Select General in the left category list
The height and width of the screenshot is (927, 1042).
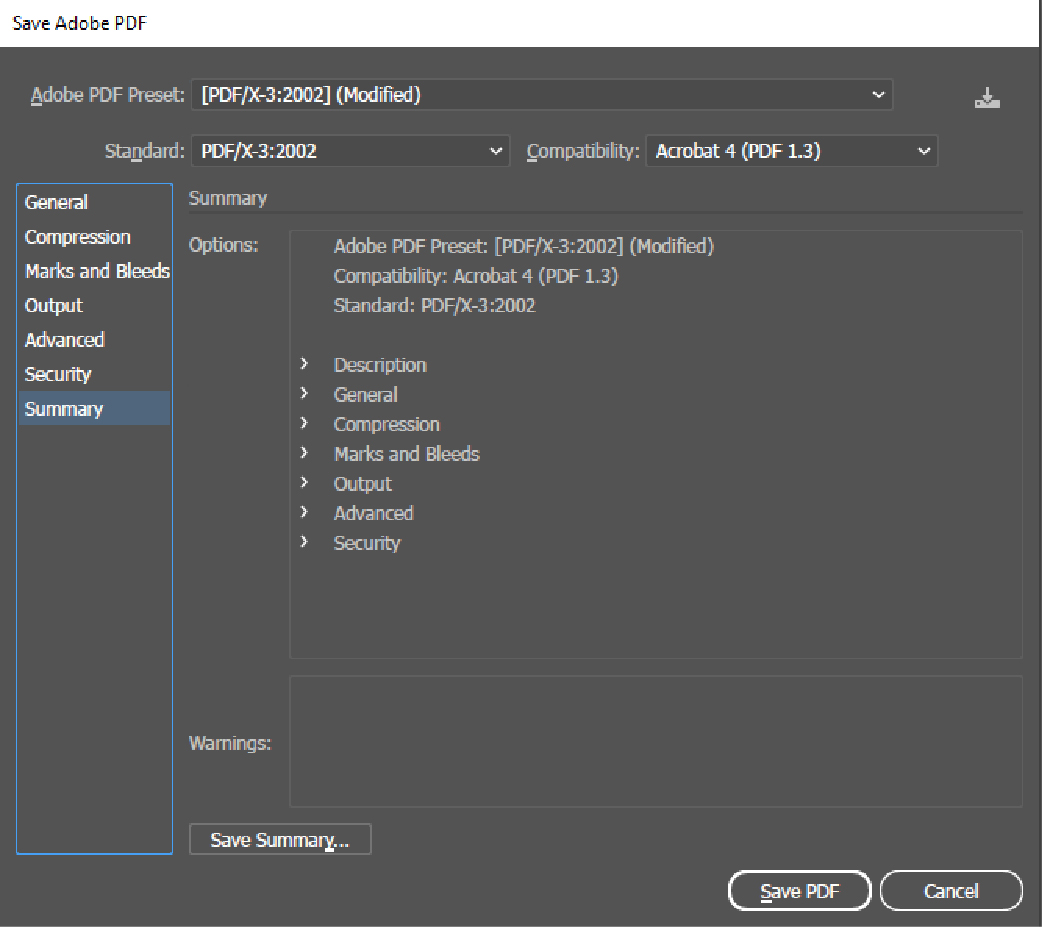click(56, 202)
